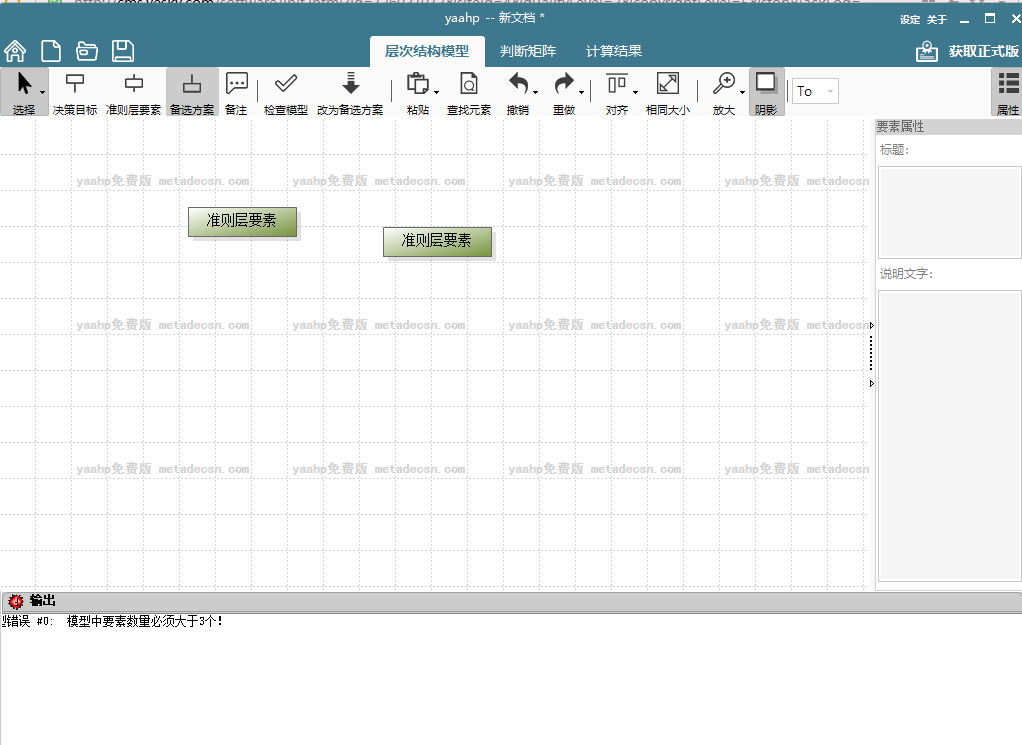Switch to 层次结构模型 tab
The image size is (1022, 745).
427,51
